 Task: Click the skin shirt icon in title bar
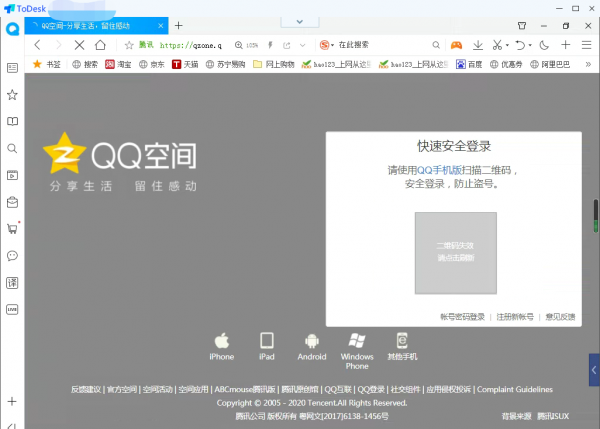coord(522,26)
